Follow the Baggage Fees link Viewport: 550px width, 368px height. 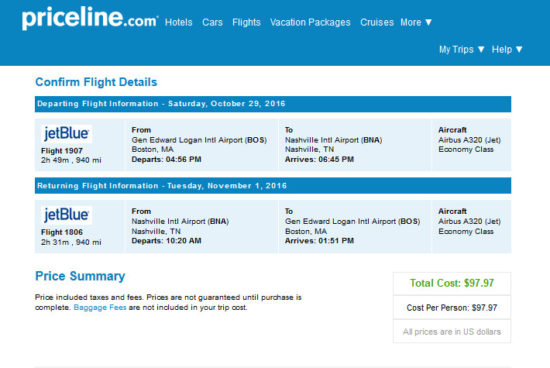[100, 308]
